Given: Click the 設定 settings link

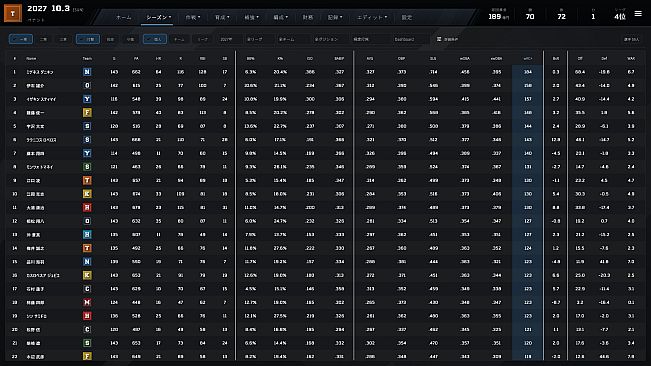Looking at the screenshot, I should (x=406, y=17).
